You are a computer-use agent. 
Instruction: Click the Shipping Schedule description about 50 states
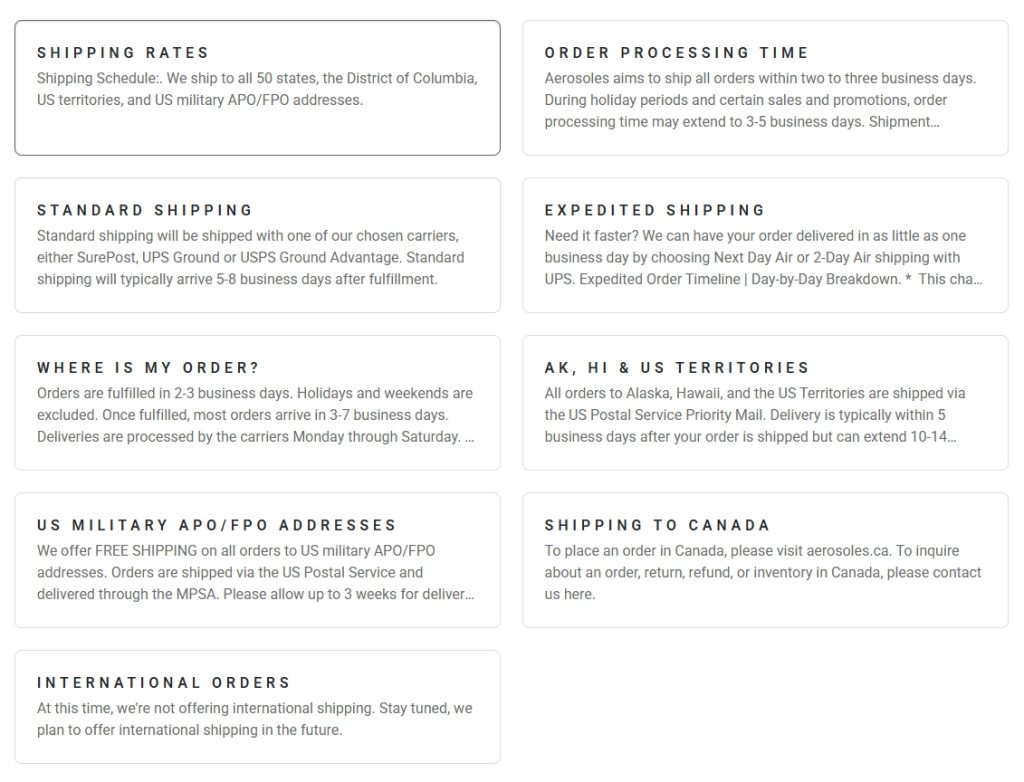click(257, 89)
